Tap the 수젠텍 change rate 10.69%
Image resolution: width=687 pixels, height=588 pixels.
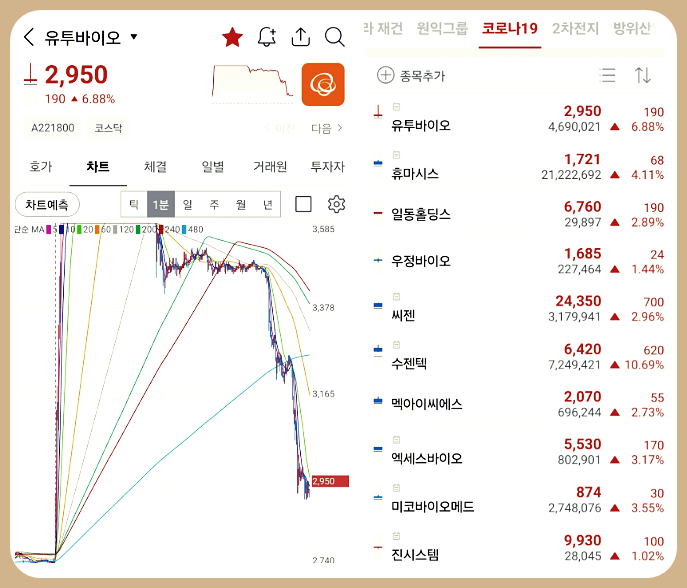pyautogui.click(x=644, y=365)
